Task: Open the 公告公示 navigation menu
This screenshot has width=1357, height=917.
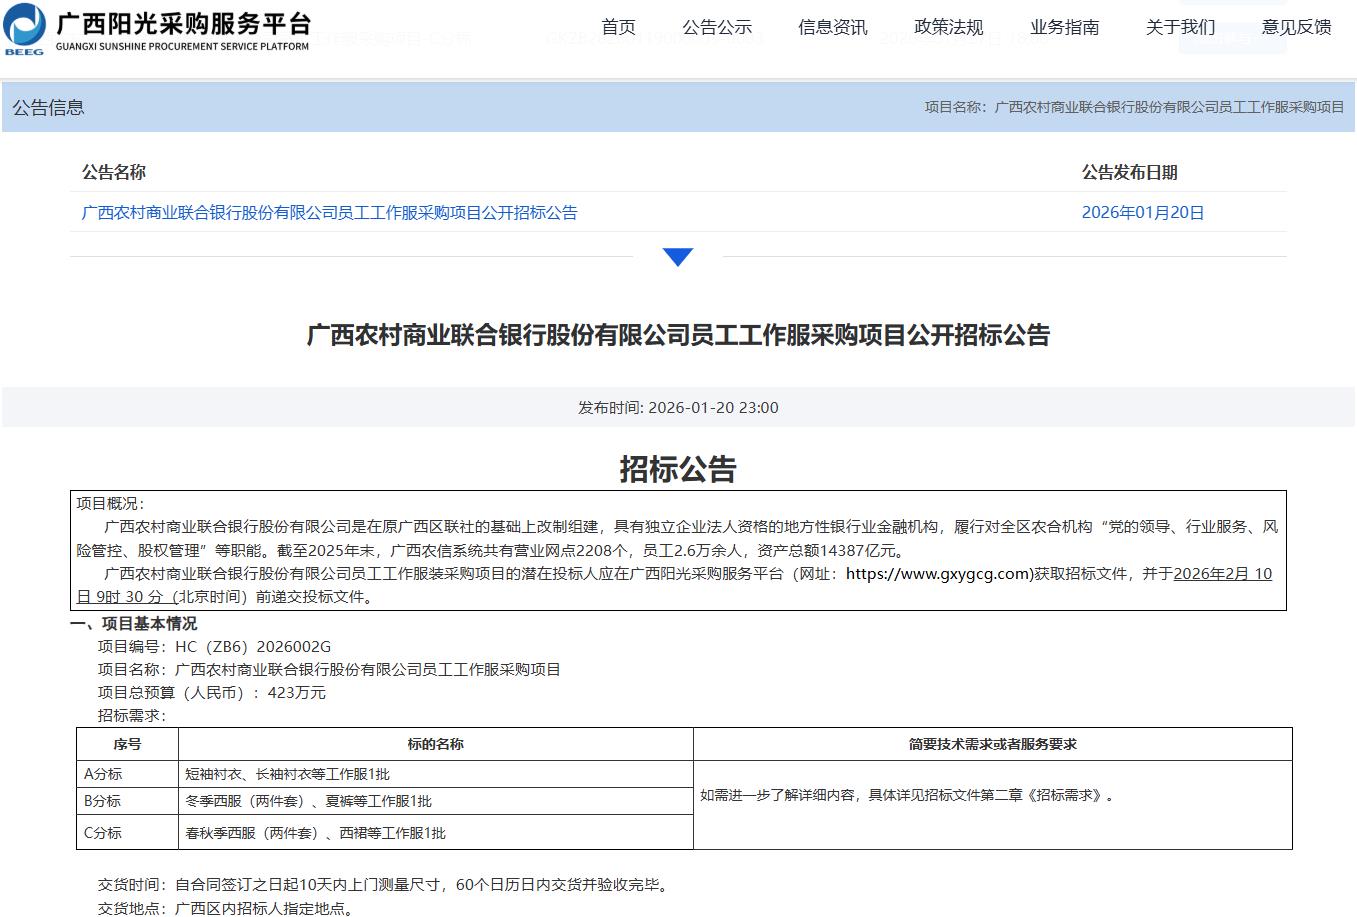Action: pos(716,27)
